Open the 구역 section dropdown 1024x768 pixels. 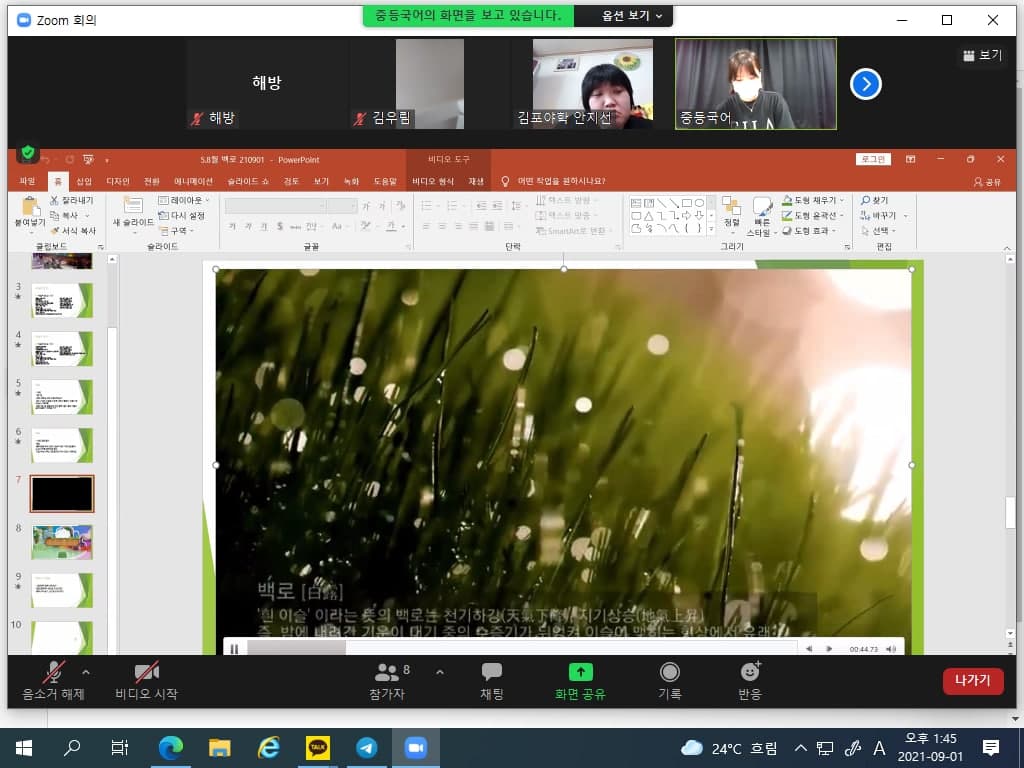point(176,231)
